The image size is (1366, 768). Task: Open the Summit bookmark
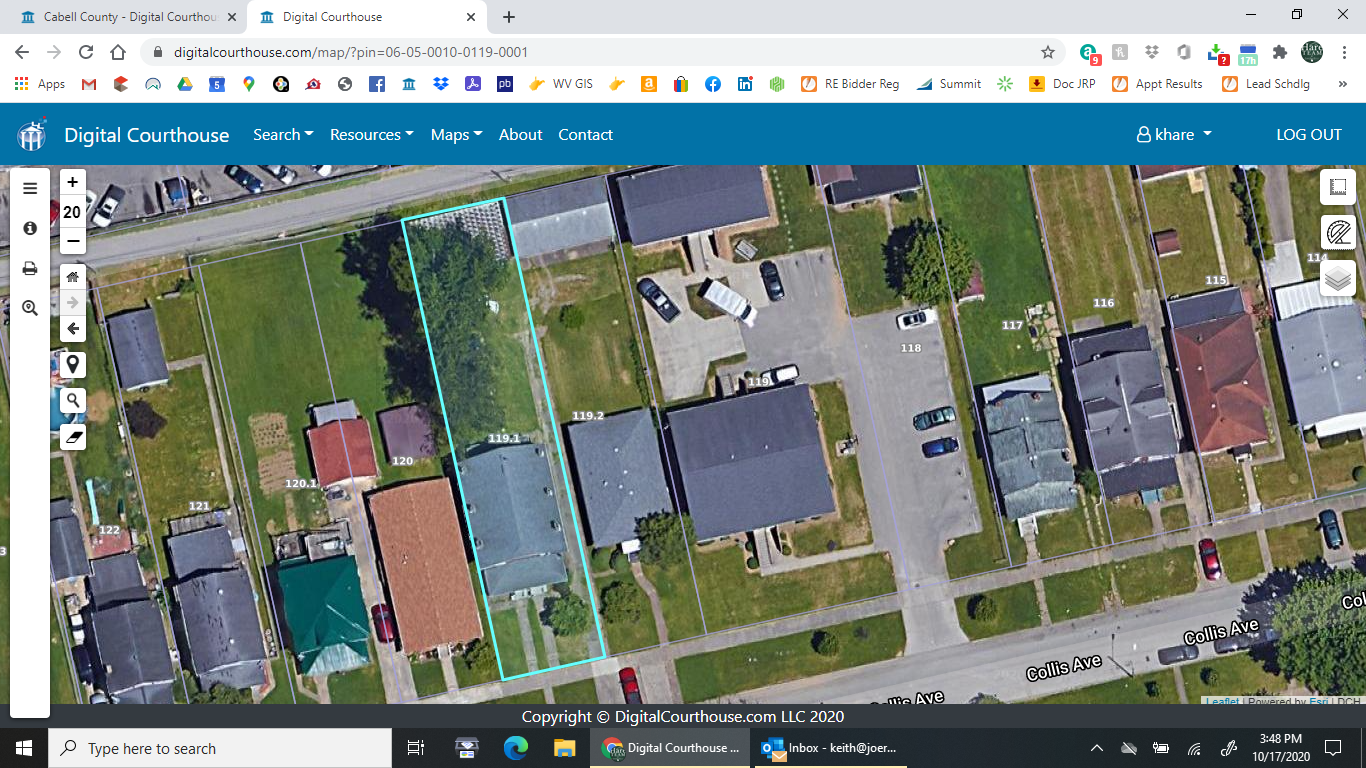pos(949,84)
